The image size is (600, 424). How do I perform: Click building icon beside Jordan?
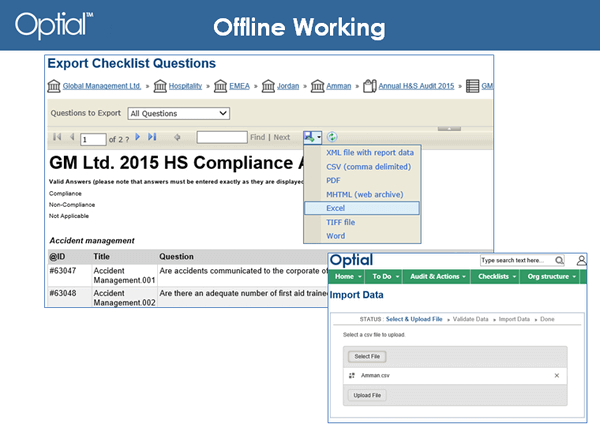point(268,86)
